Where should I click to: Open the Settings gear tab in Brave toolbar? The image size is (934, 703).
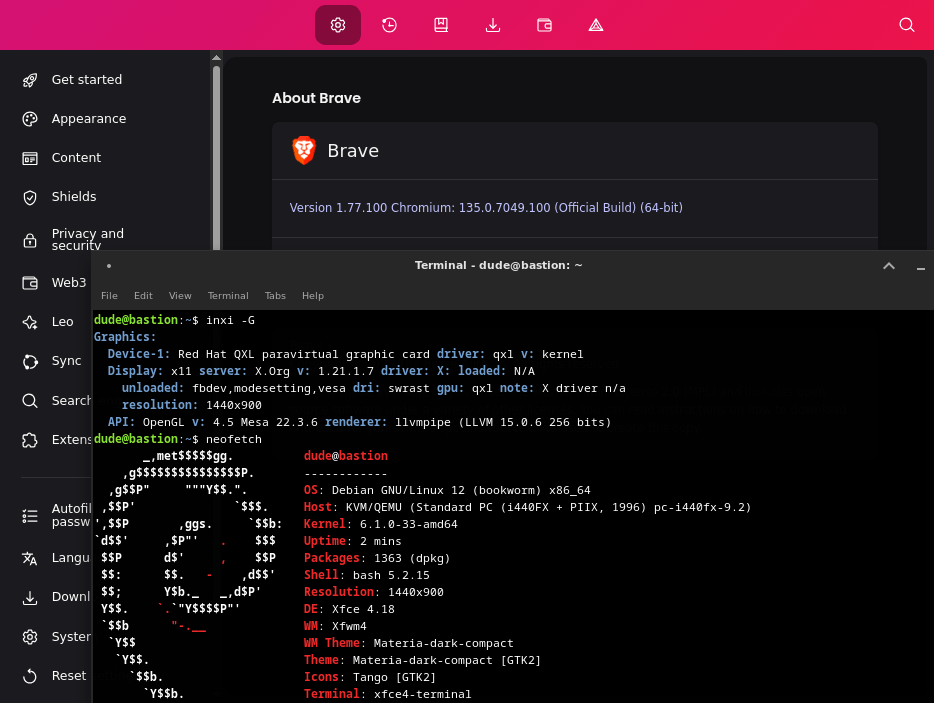tap(338, 25)
